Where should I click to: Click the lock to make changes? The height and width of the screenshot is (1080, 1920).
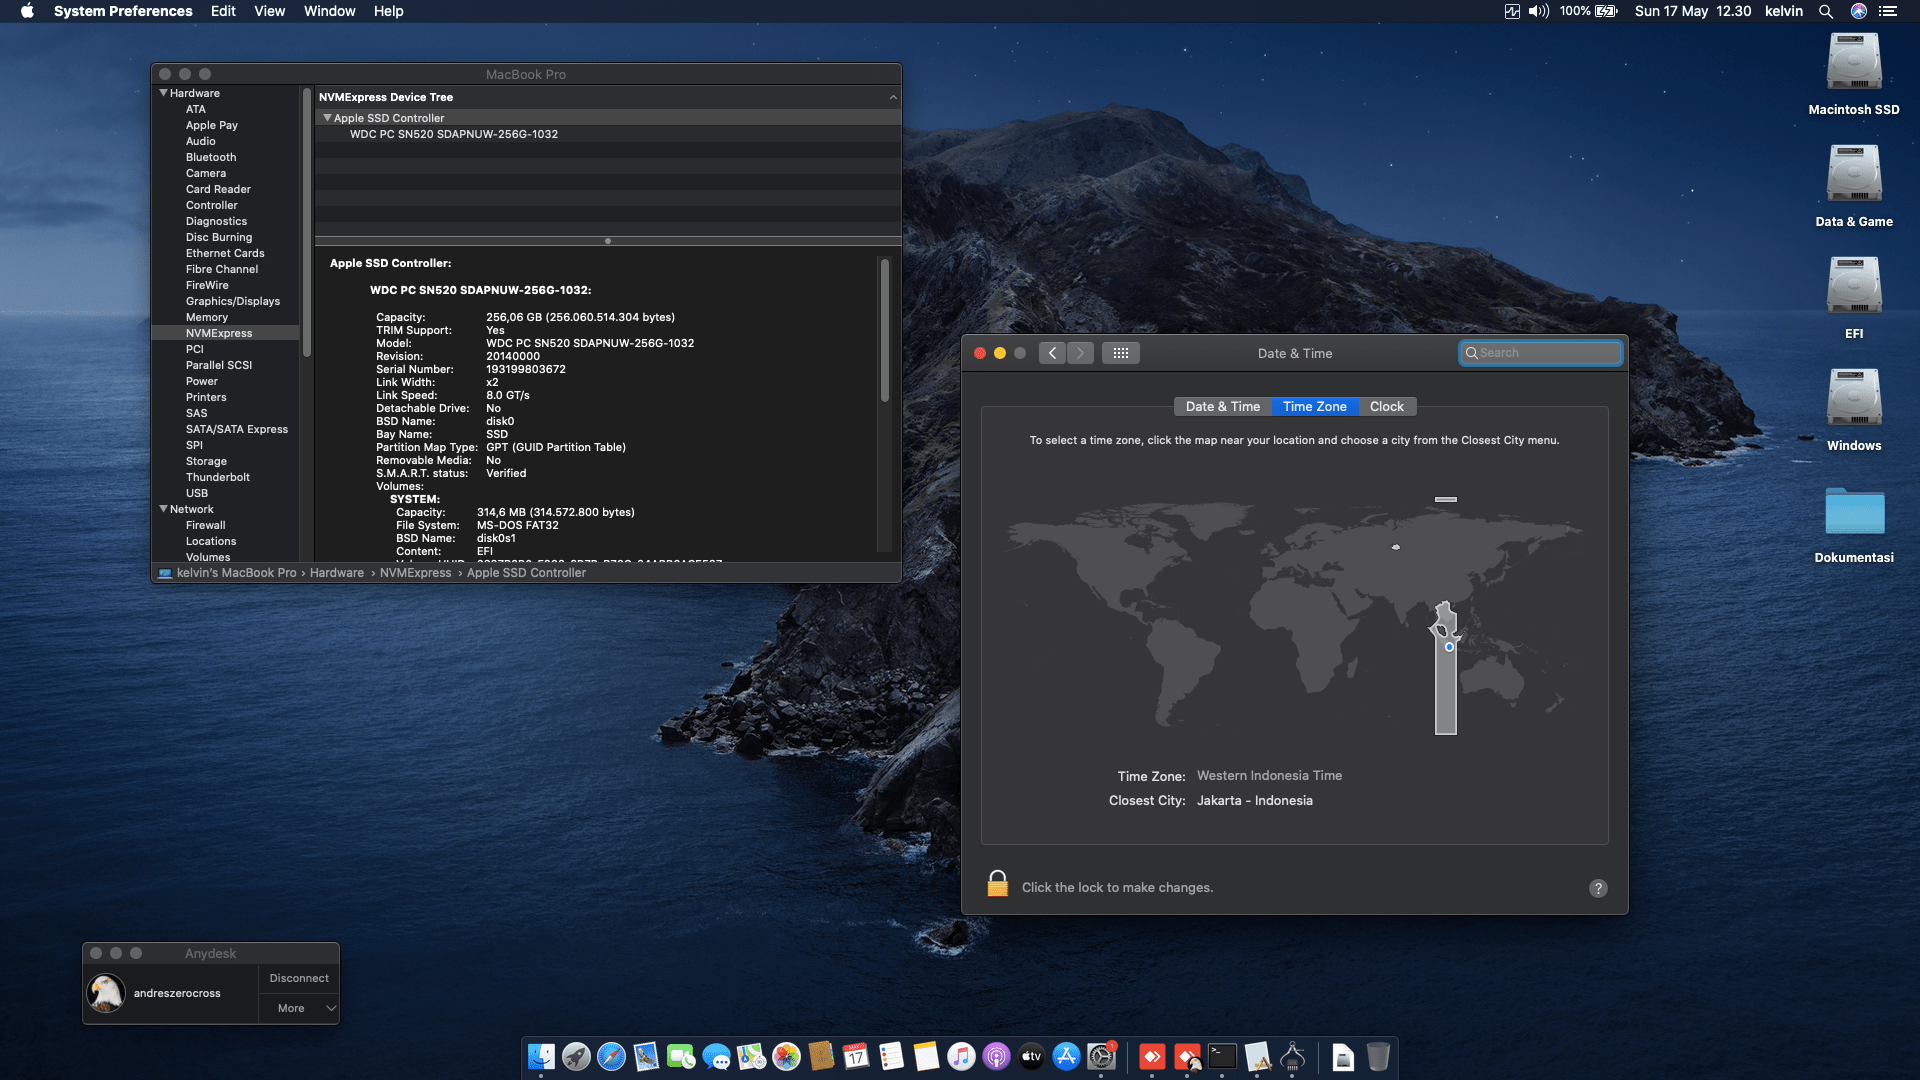click(x=997, y=884)
